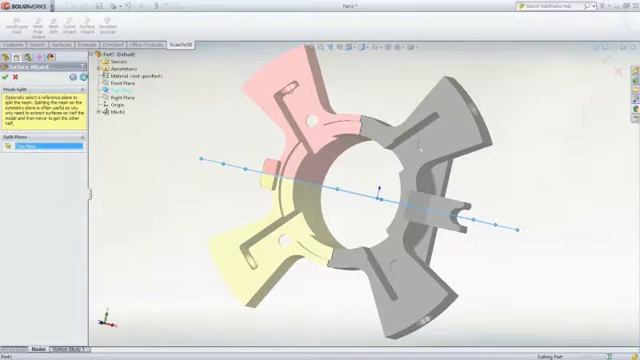The width and height of the screenshot is (640, 360).
Task: Collapse the Split Plane section
Action: click(x=82, y=137)
